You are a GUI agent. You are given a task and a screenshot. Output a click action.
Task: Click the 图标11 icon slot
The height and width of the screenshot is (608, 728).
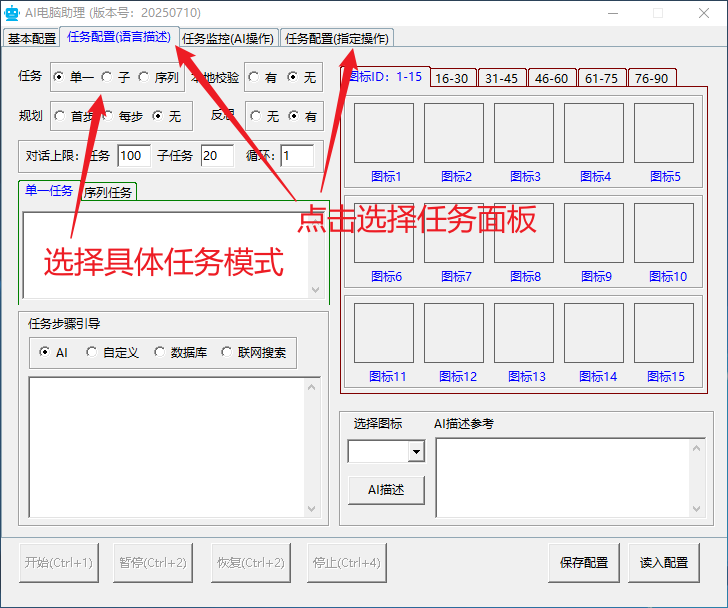tap(384, 333)
